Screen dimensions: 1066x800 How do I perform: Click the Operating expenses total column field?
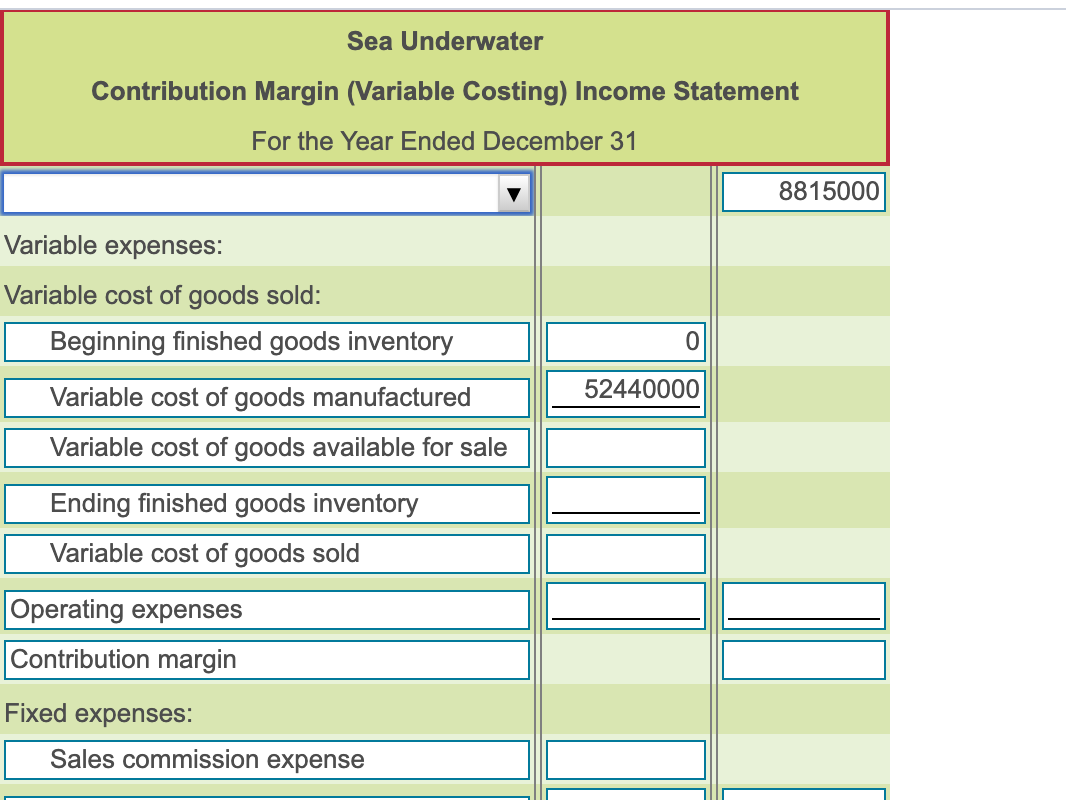coord(803,605)
